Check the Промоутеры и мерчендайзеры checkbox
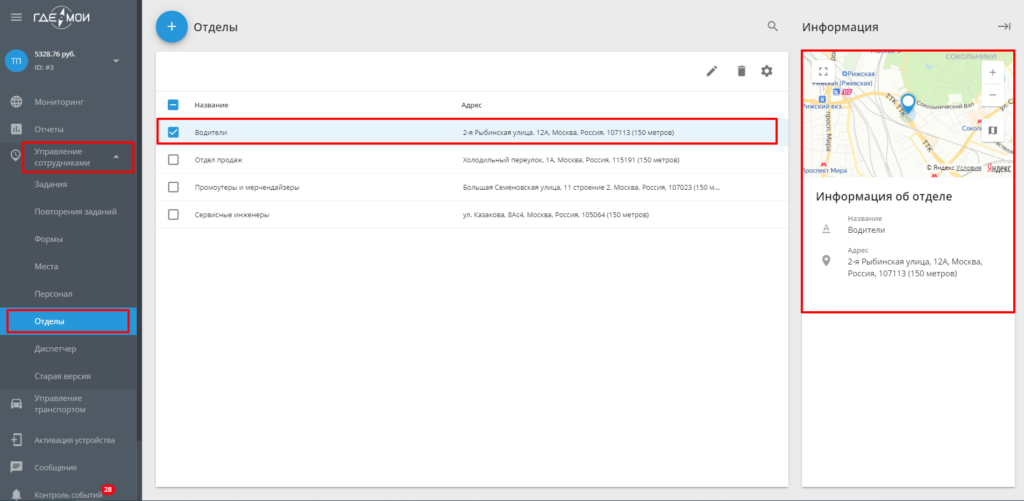The height and width of the screenshot is (501, 1024). 173,187
